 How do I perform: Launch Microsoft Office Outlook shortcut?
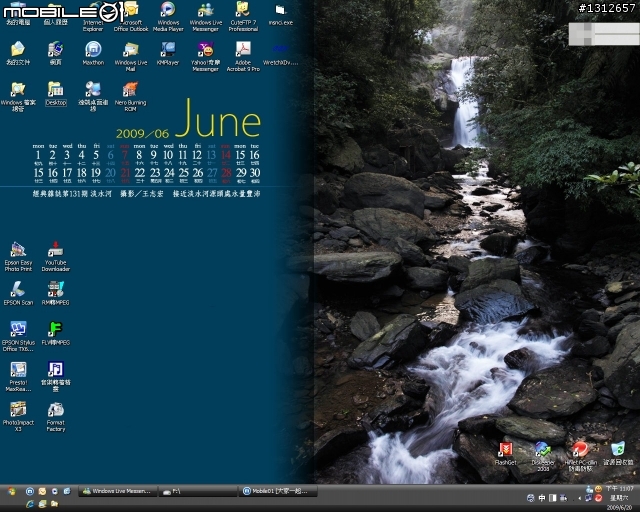pyautogui.click(x=131, y=17)
